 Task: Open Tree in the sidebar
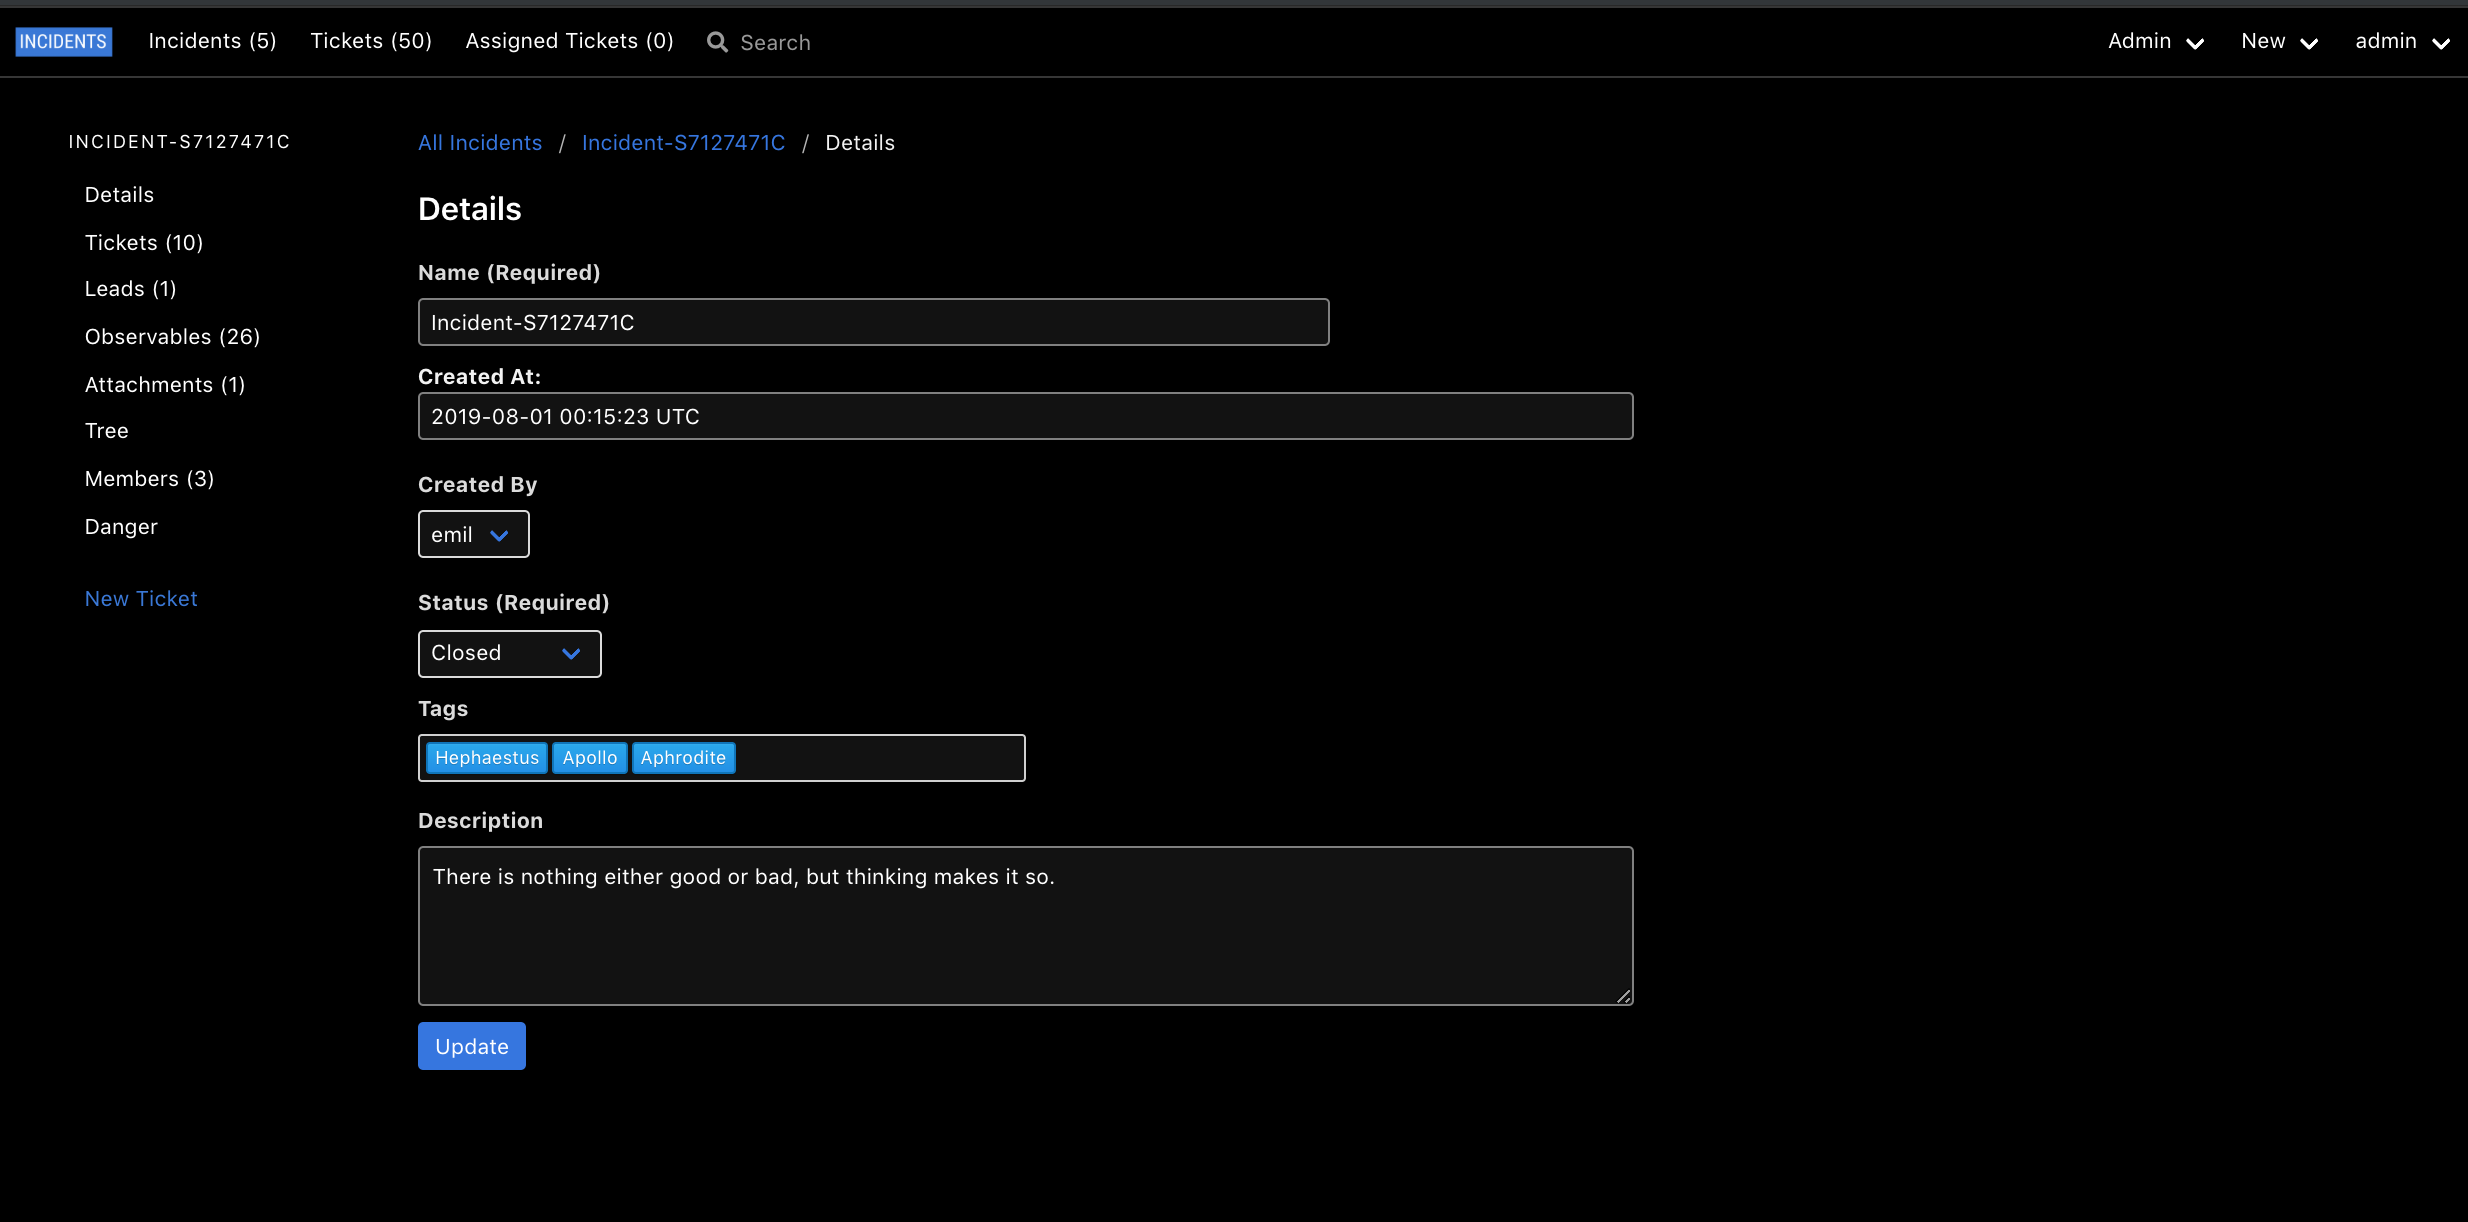(106, 431)
